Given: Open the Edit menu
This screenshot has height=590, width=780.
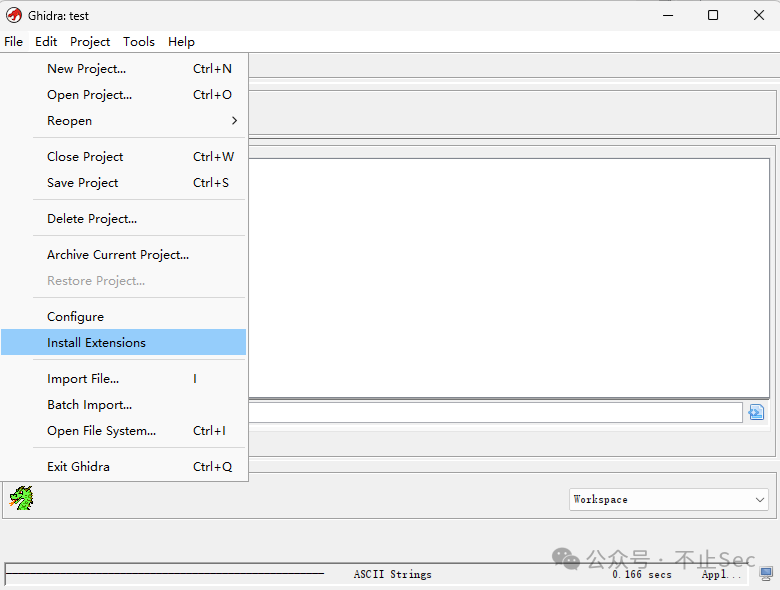Looking at the screenshot, I should click(x=46, y=42).
